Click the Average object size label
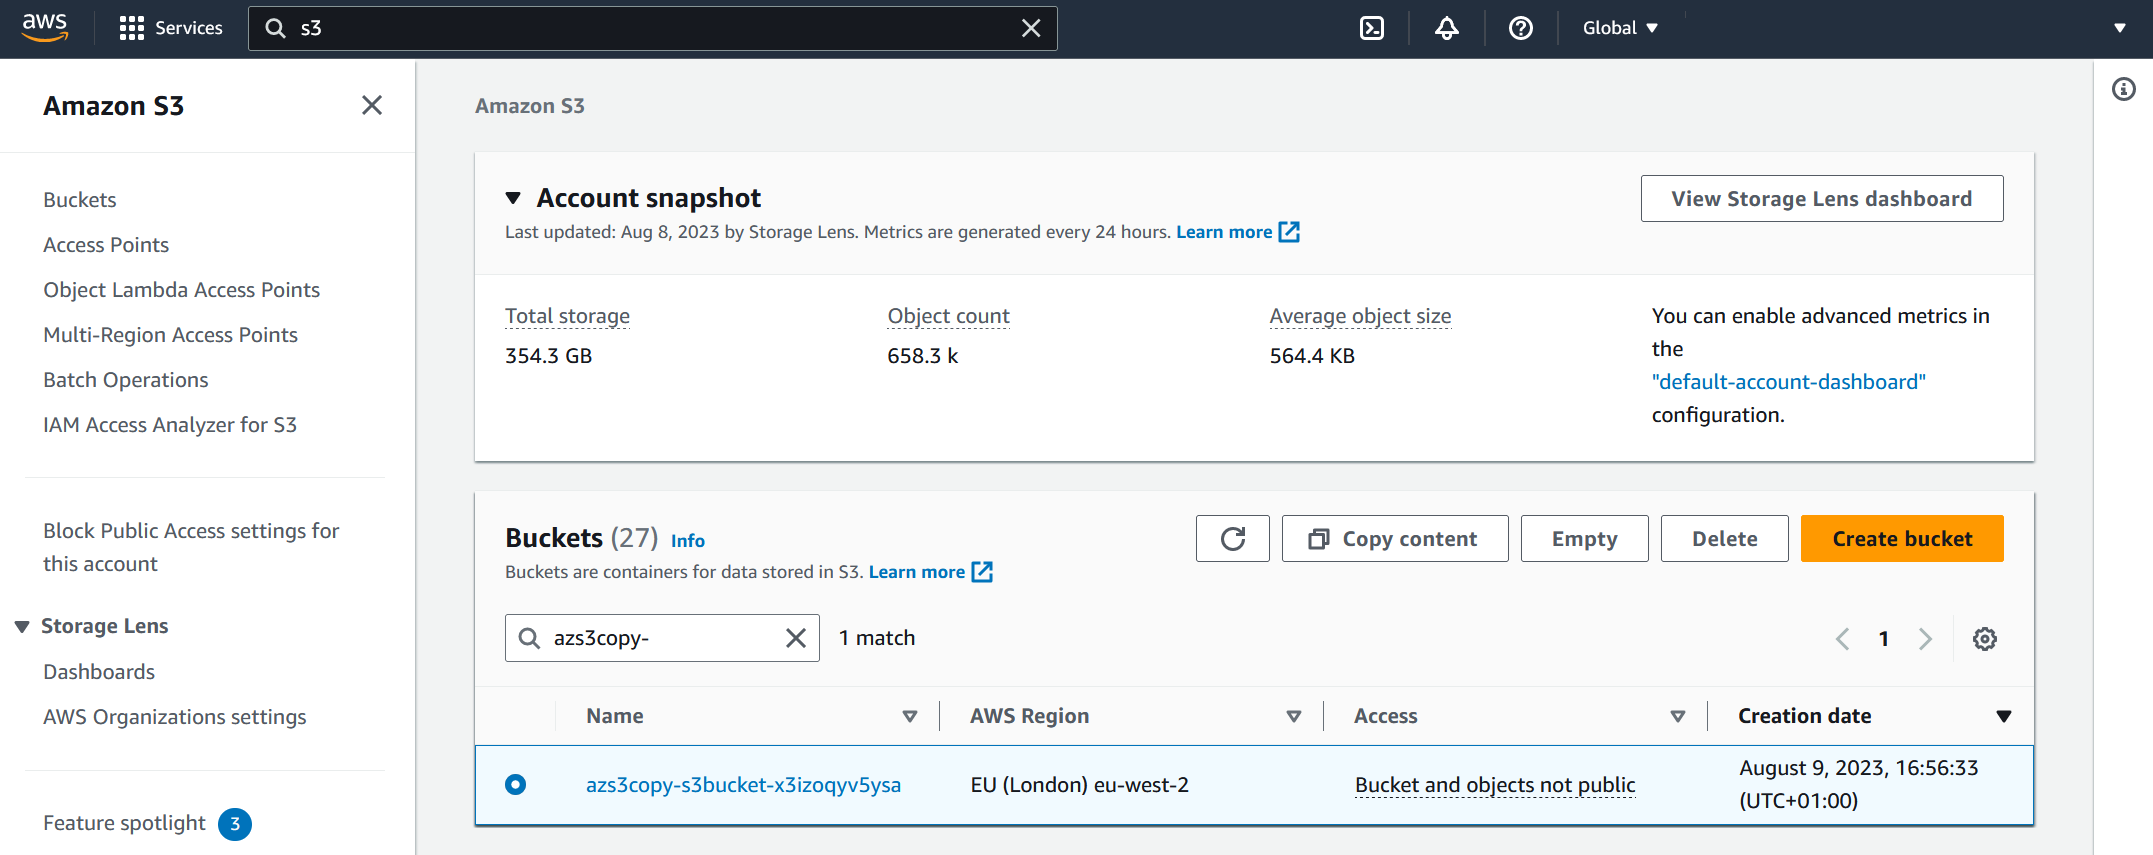The height and width of the screenshot is (855, 2153). tap(1360, 316)
